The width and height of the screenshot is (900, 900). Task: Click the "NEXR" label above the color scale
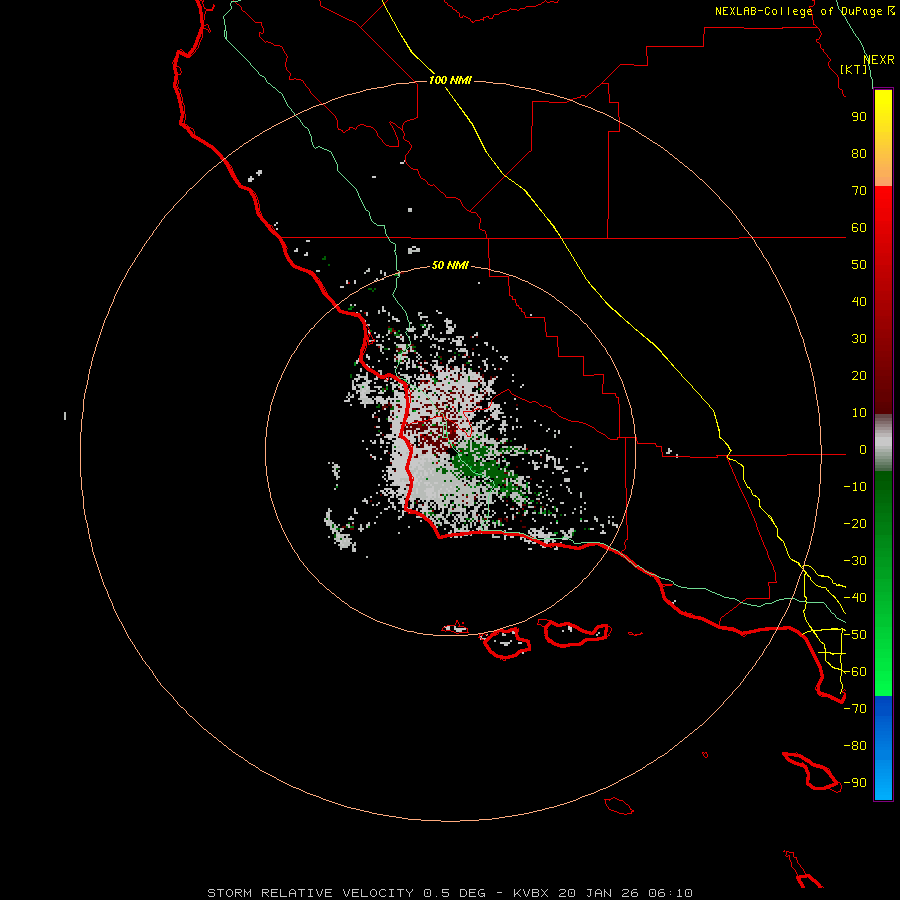point(879,60)
